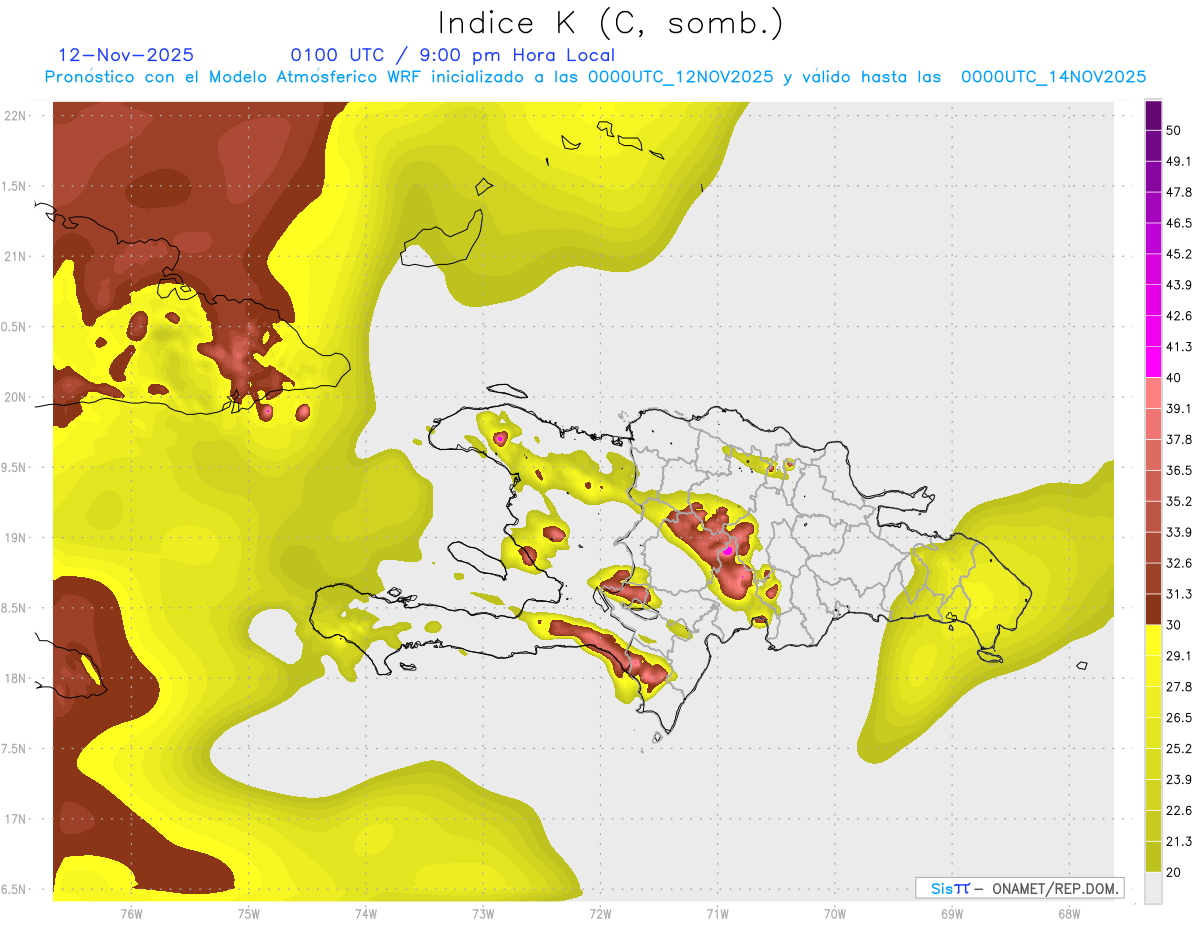This screenshot has width=1200, height=927.
Task: Click the latitude label '1.5N'
Action: (14, 187)
